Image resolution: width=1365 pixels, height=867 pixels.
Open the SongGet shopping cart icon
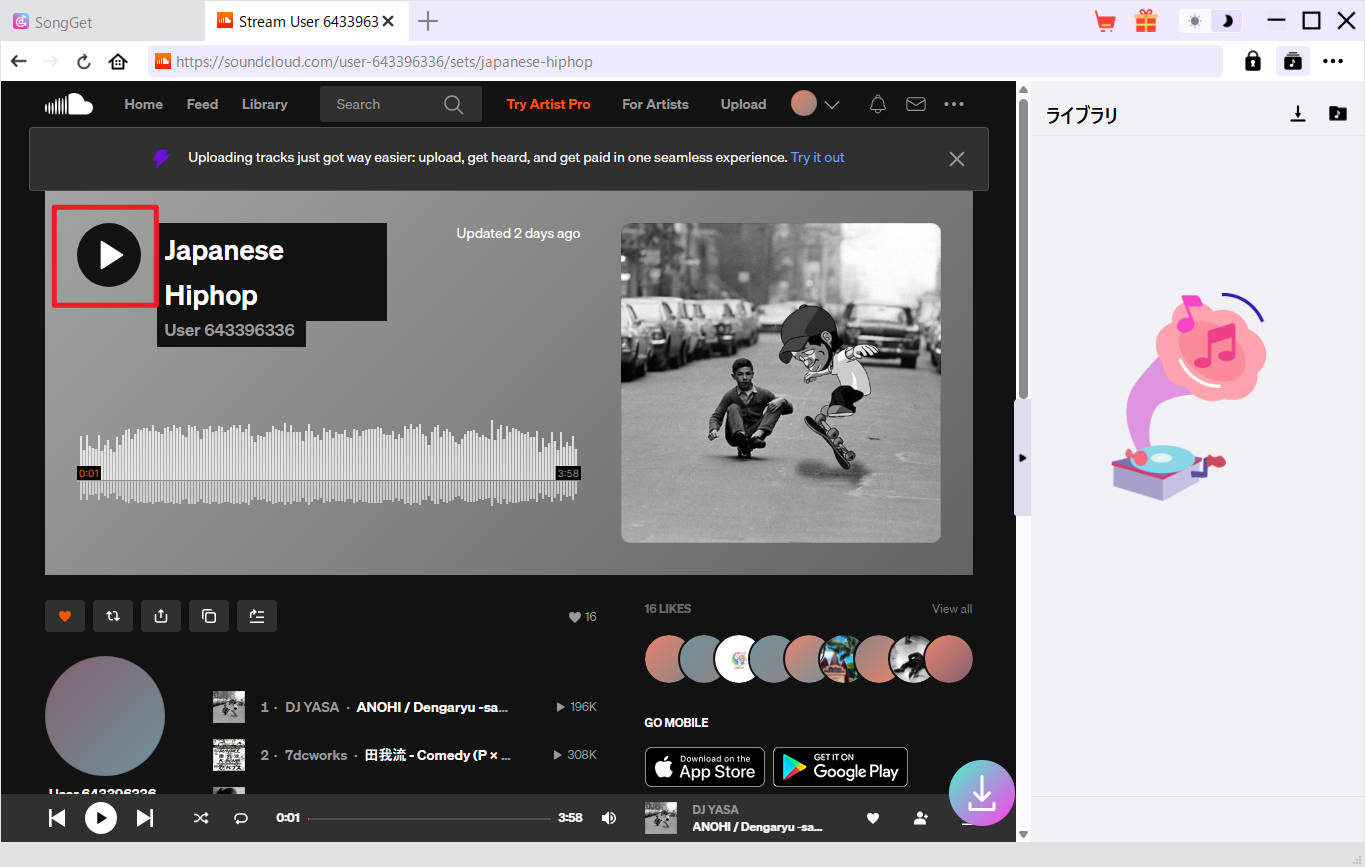[x=1104, y=20]
